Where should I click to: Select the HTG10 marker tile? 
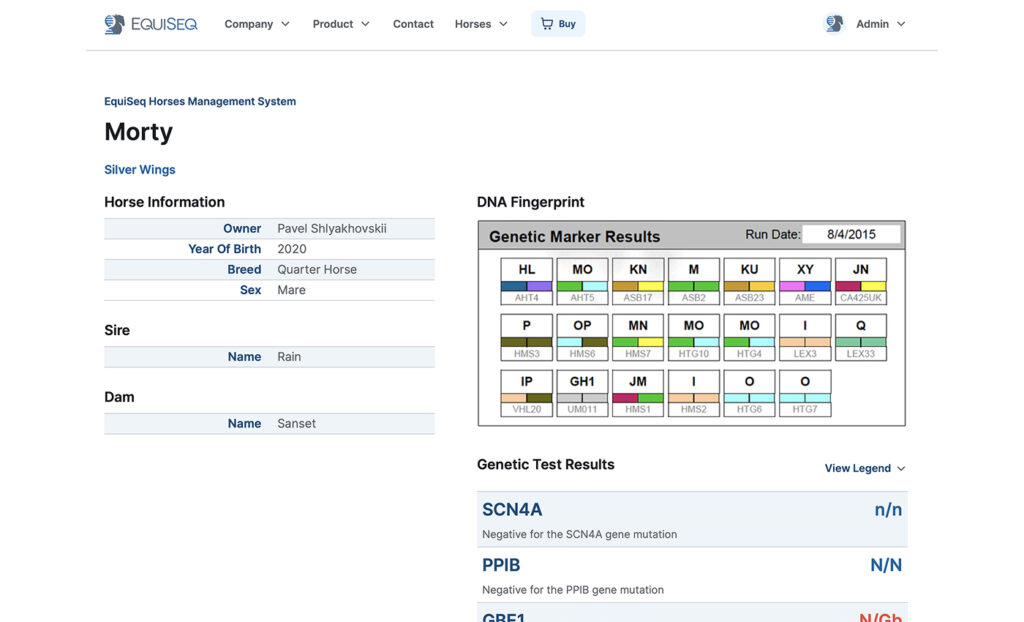694,338
